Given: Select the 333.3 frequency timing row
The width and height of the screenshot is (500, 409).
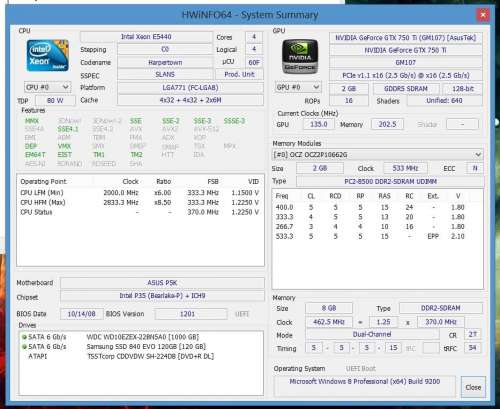Looking at the screenshot, I should pos(370,217).
